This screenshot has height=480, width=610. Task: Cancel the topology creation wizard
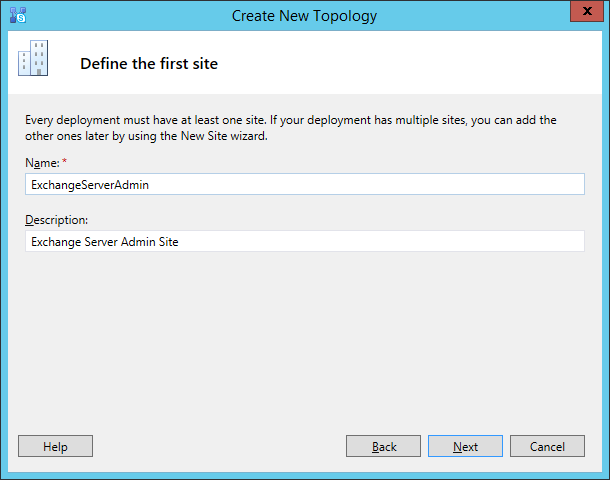547,446
